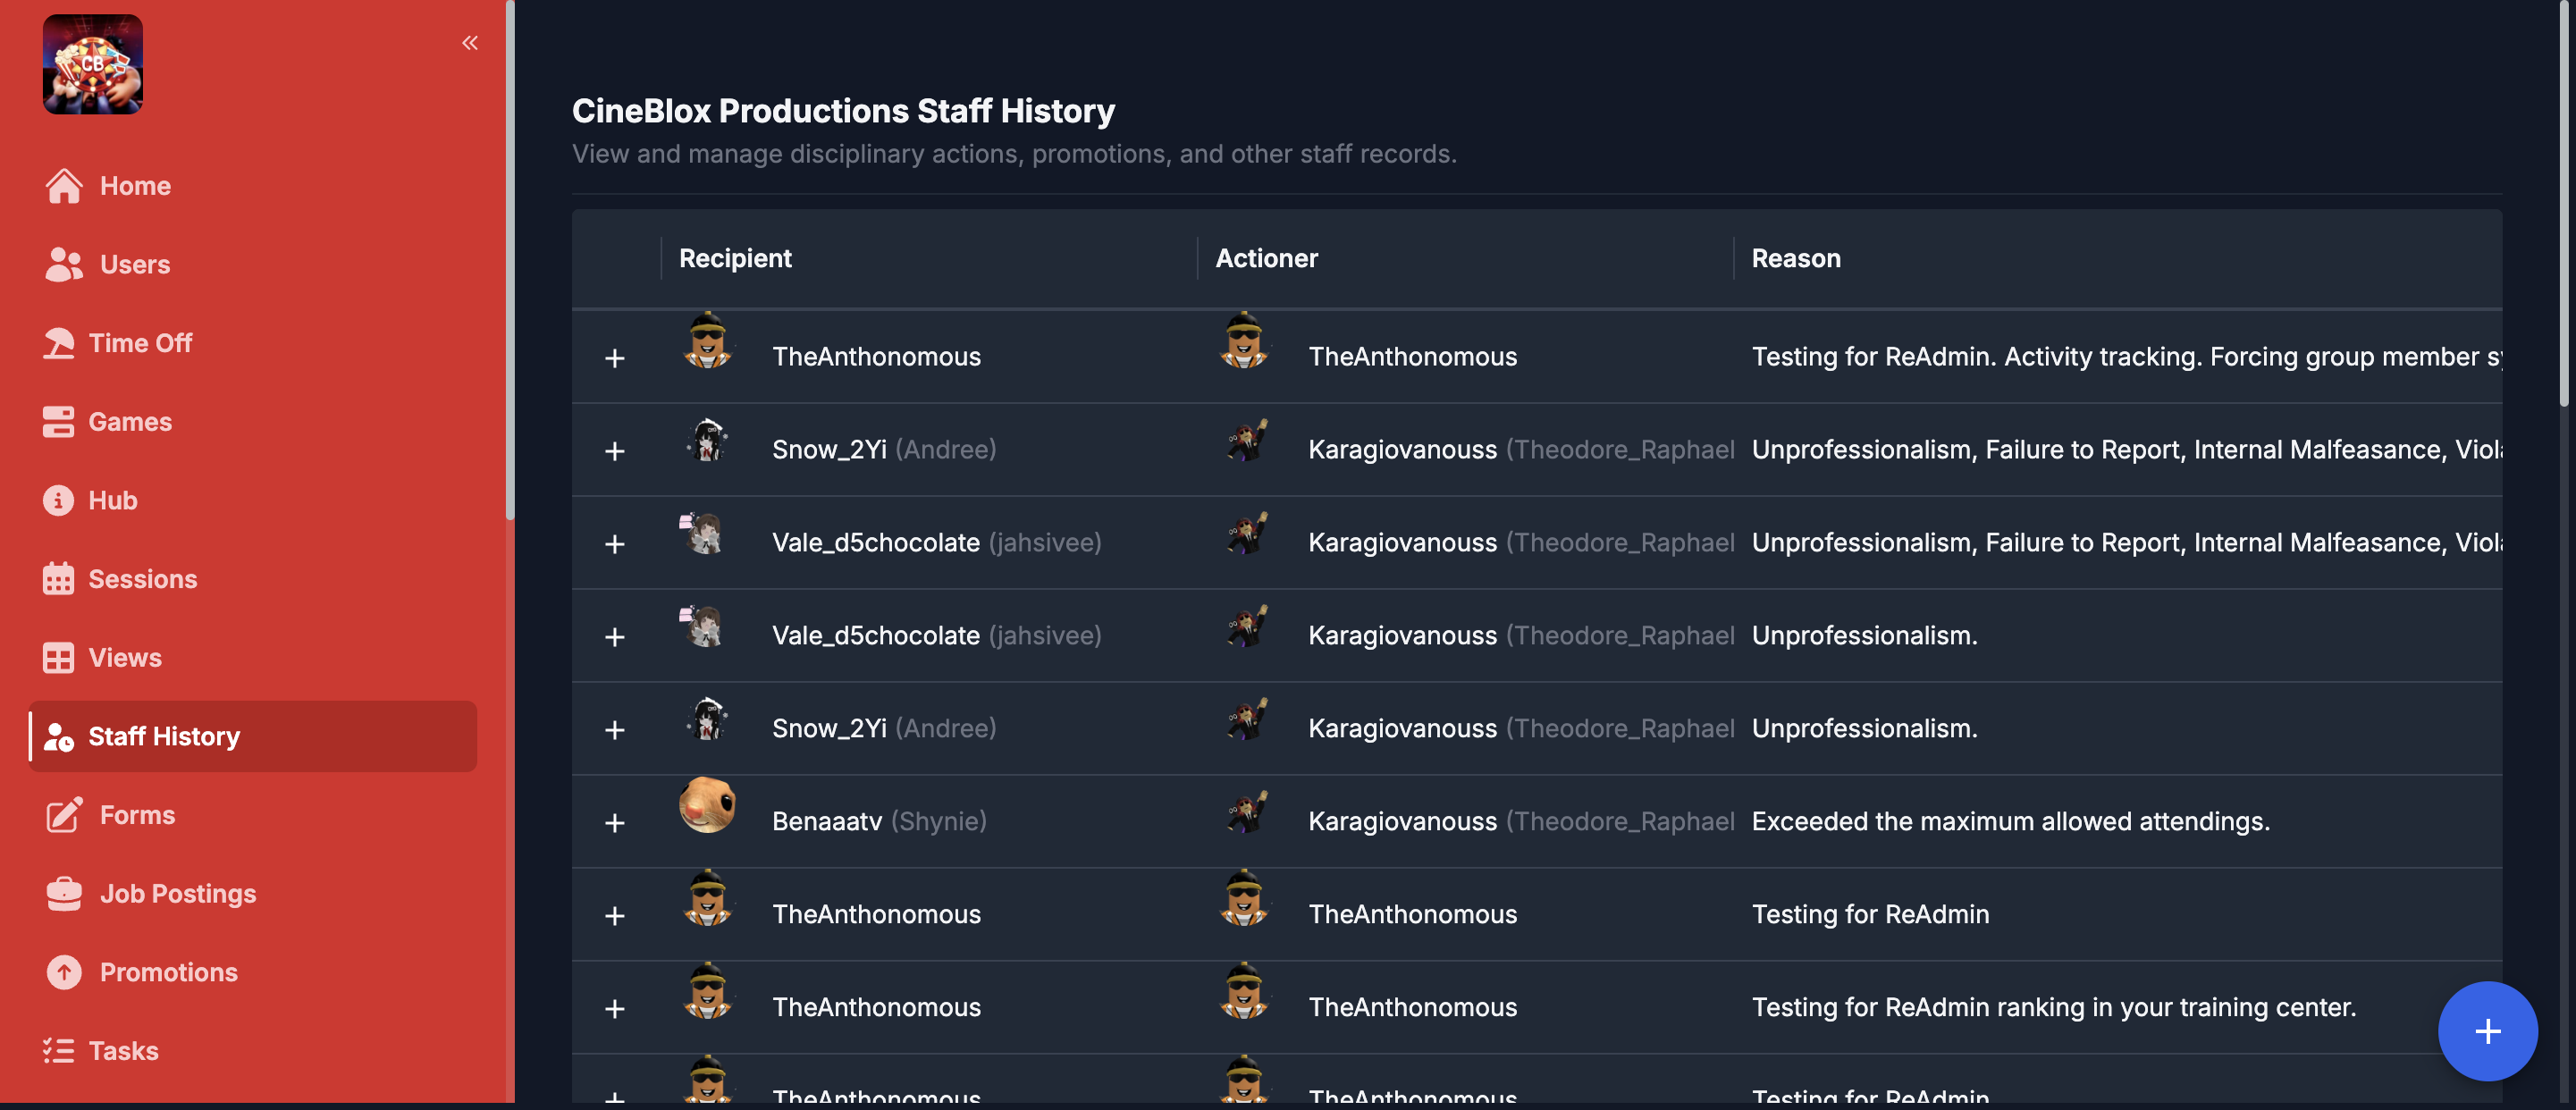Open the Home page
Viewport: 2576px width, 1110px height.
[135, 186]
